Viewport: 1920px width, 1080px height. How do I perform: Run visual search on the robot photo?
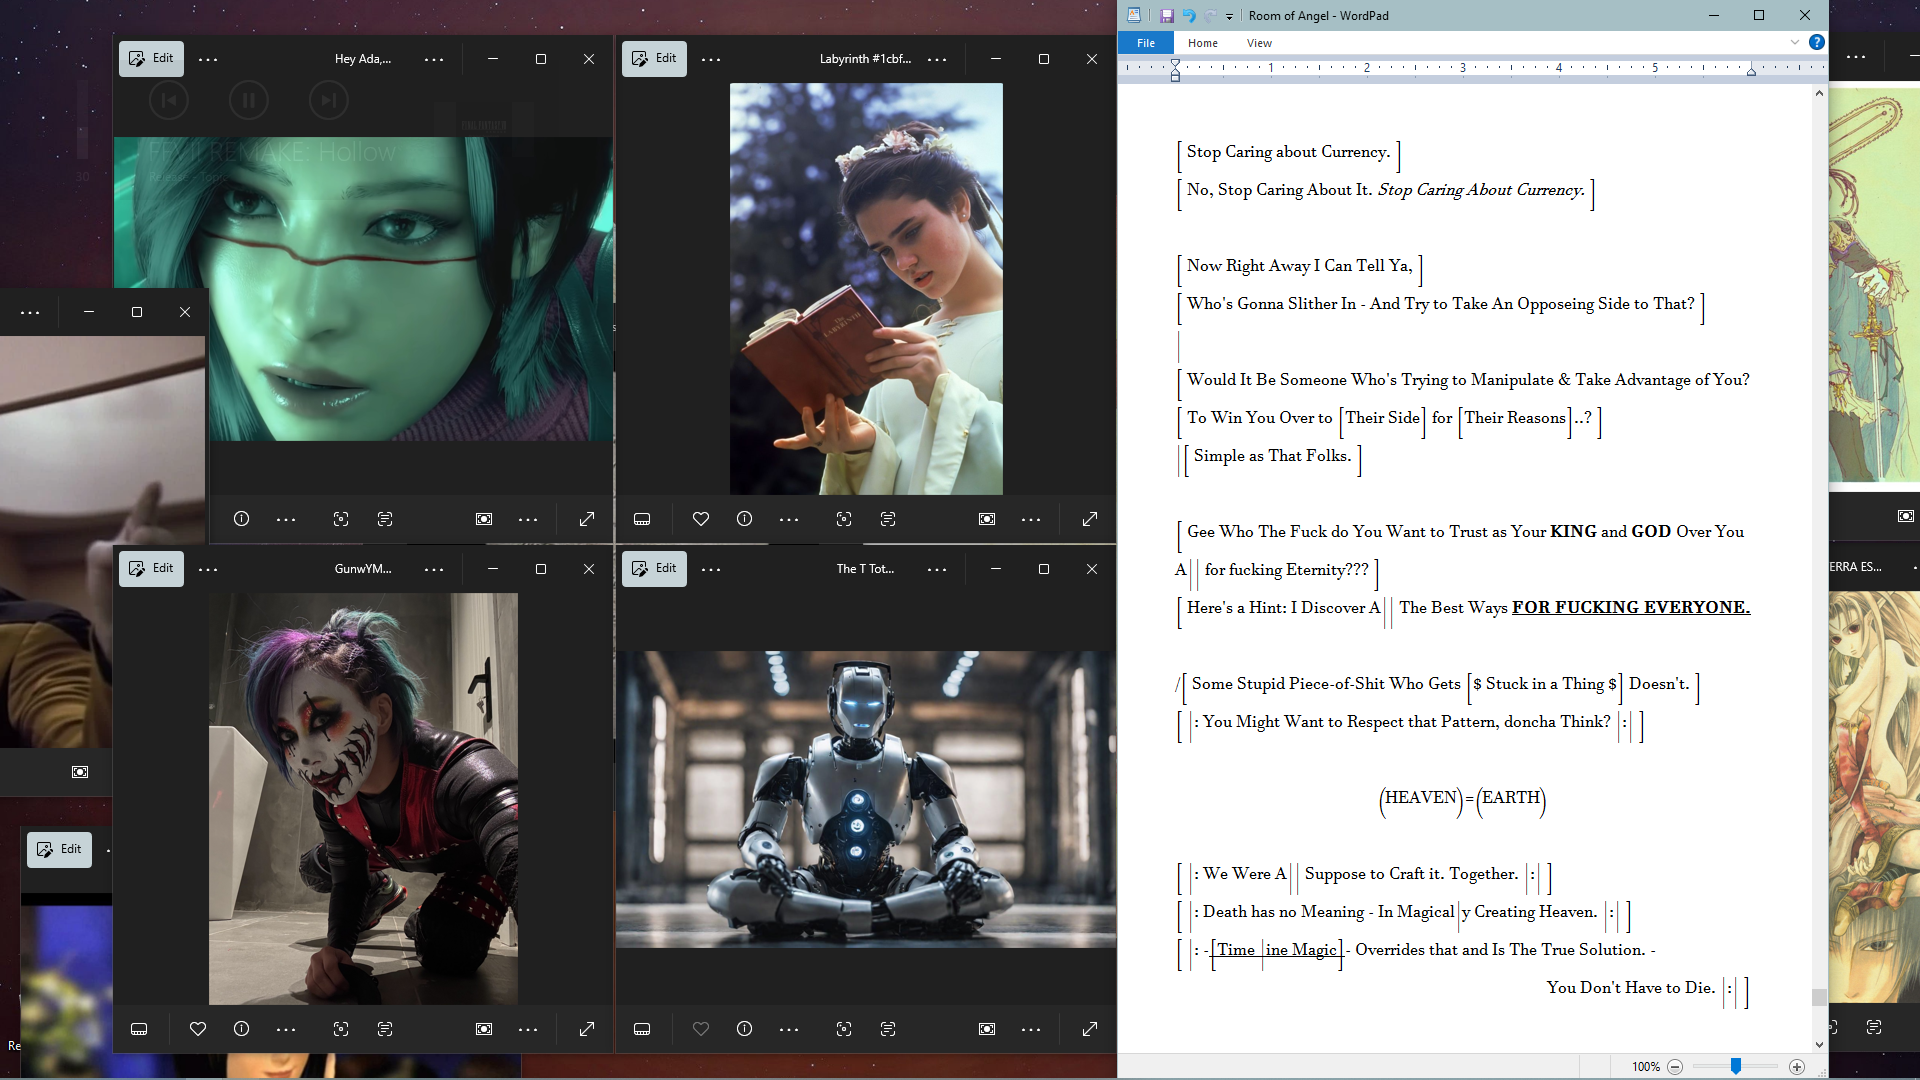(x=844, y=1029)
